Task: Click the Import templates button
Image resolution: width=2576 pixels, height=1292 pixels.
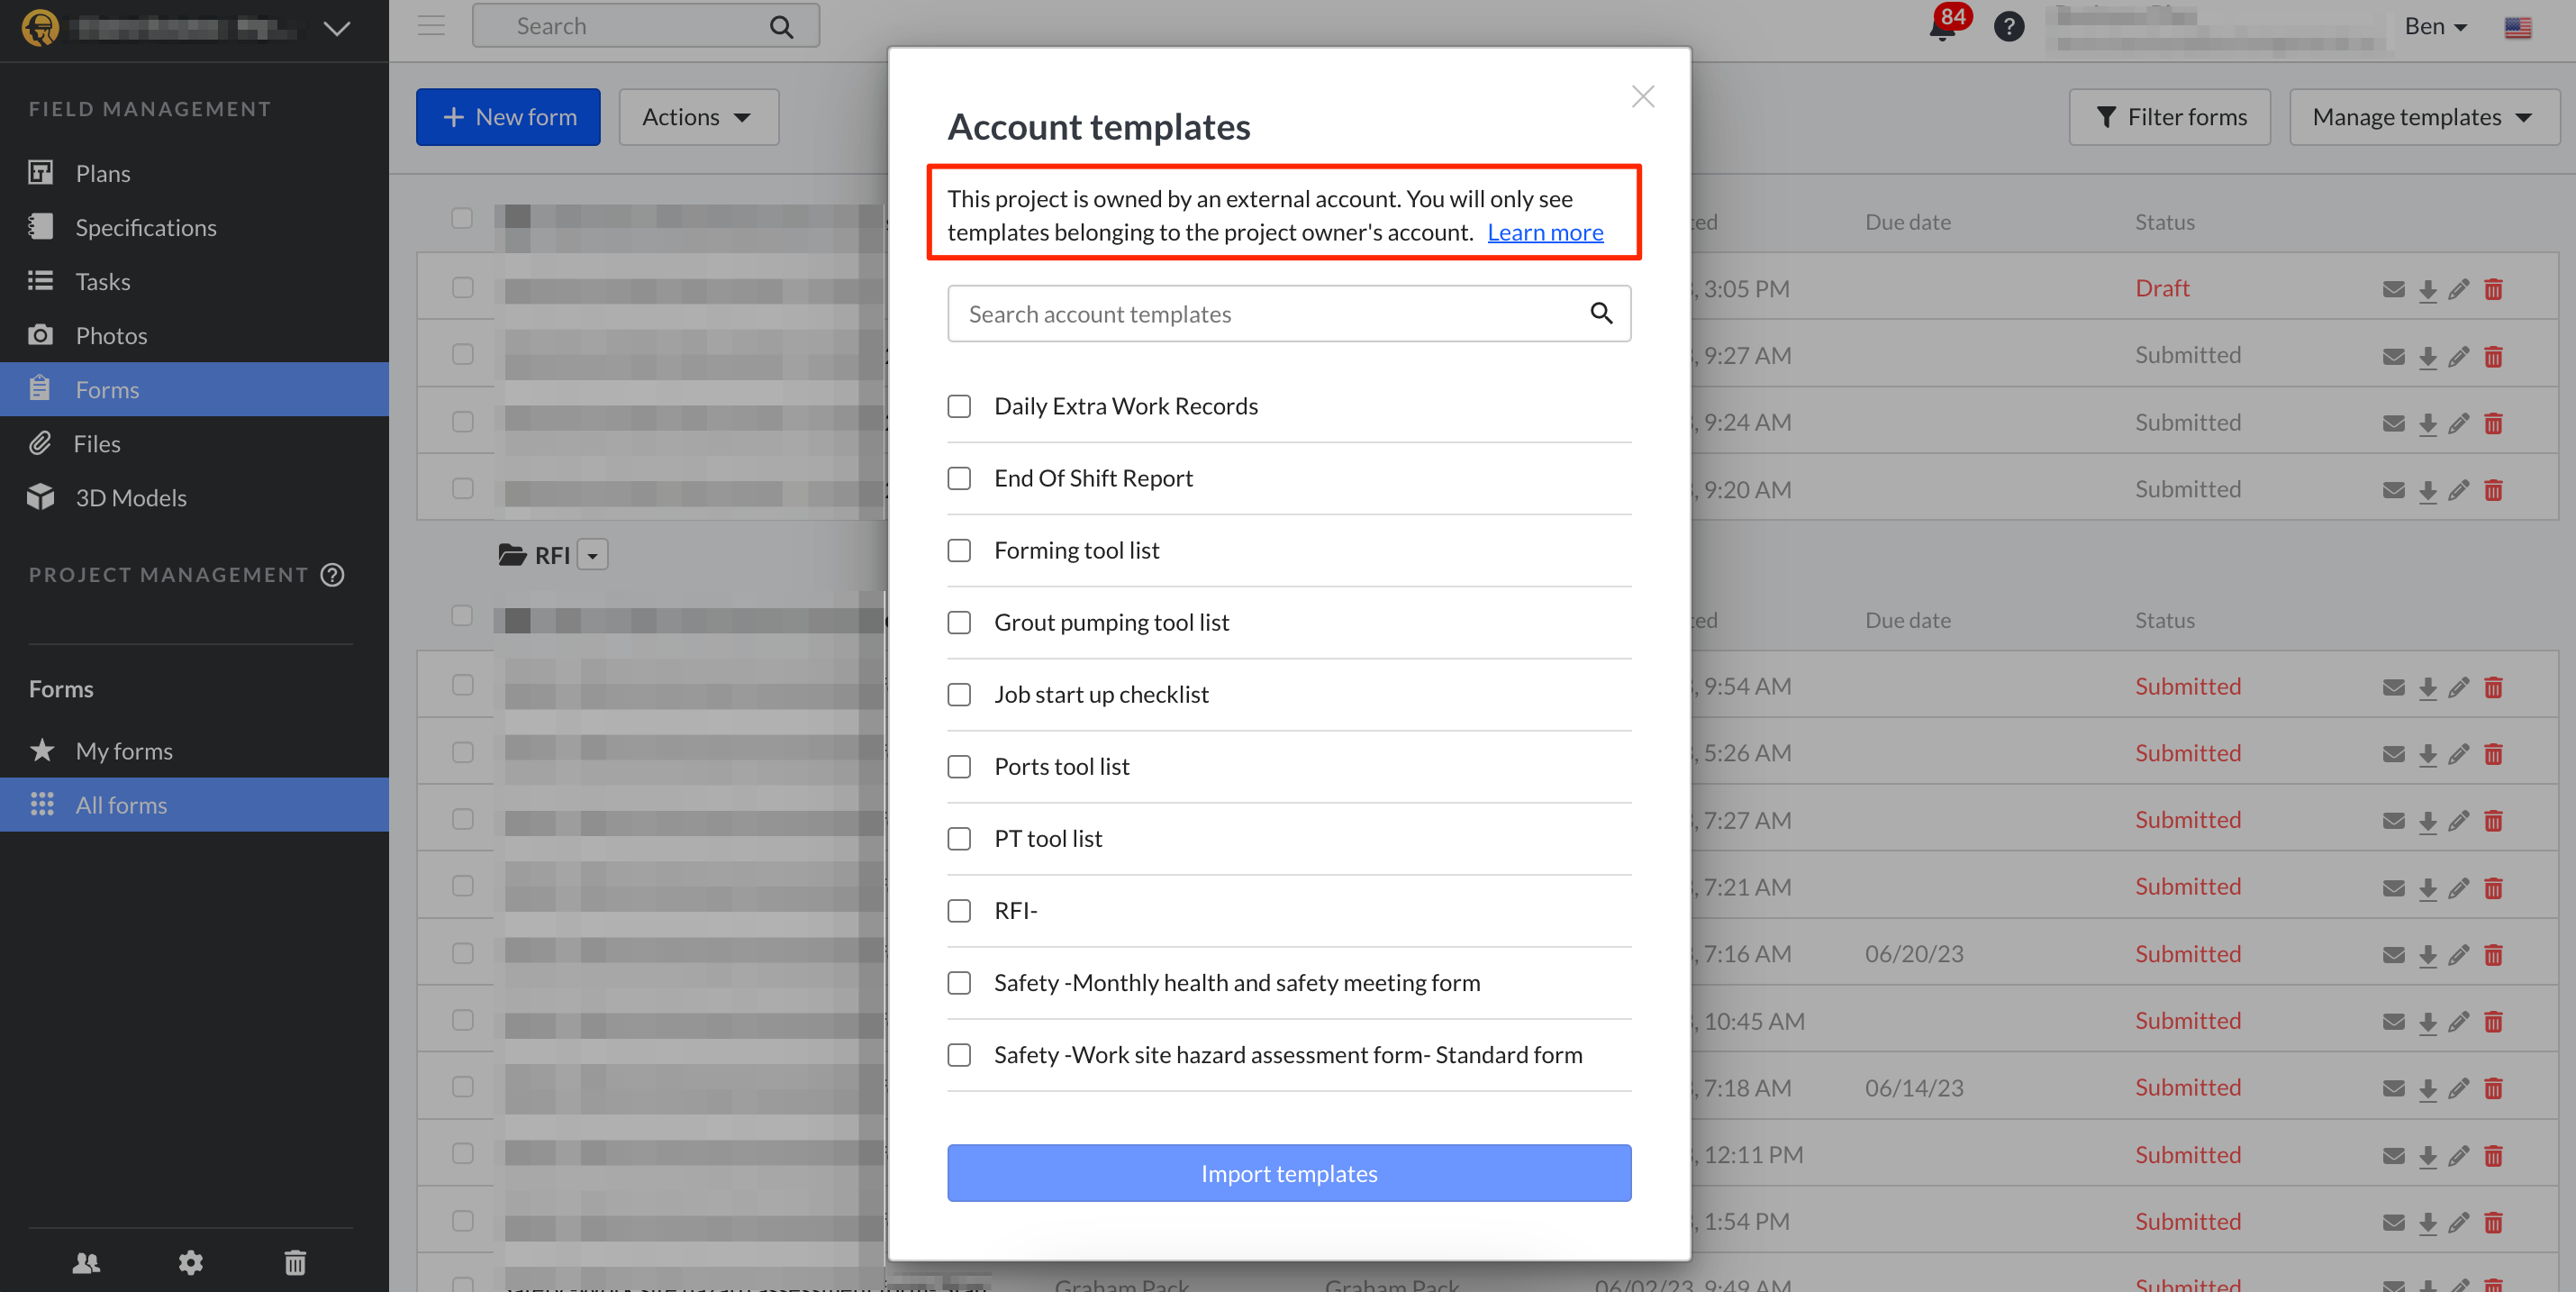Action: [1288, 1173]
